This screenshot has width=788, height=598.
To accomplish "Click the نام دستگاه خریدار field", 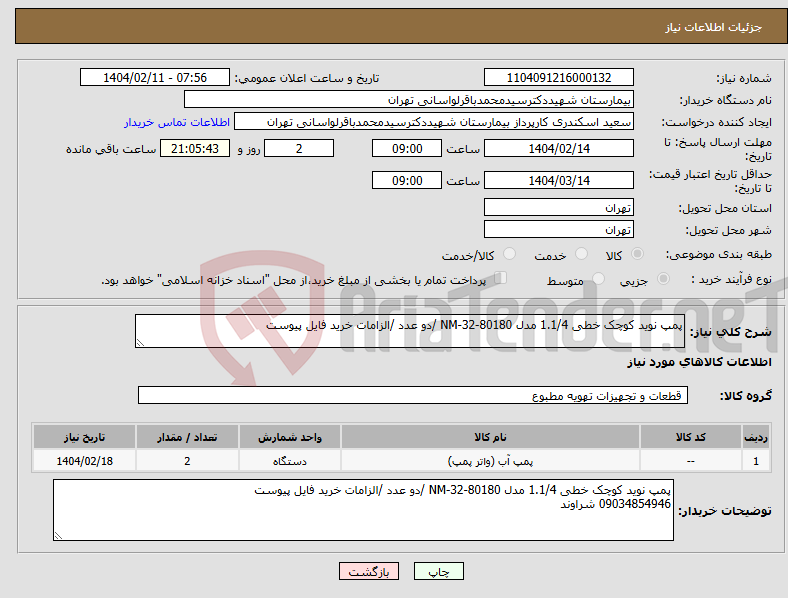I will click(x=409, y=99).
